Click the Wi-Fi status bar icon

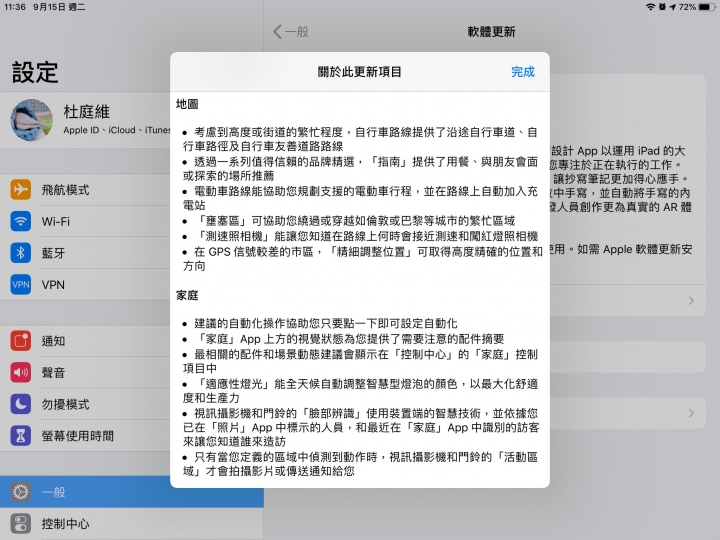click(x=650, y=7)
